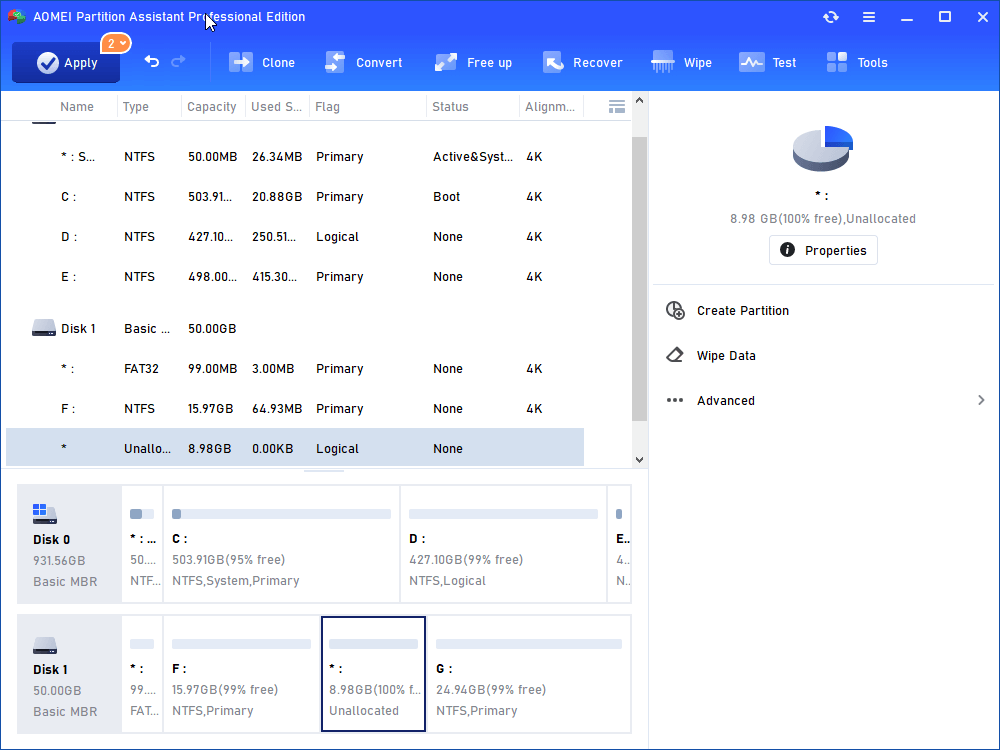The height and width of the screenshot is (750, 1000).
Task: Click the AOMEI application logo icon
Action: click(17, 17)
